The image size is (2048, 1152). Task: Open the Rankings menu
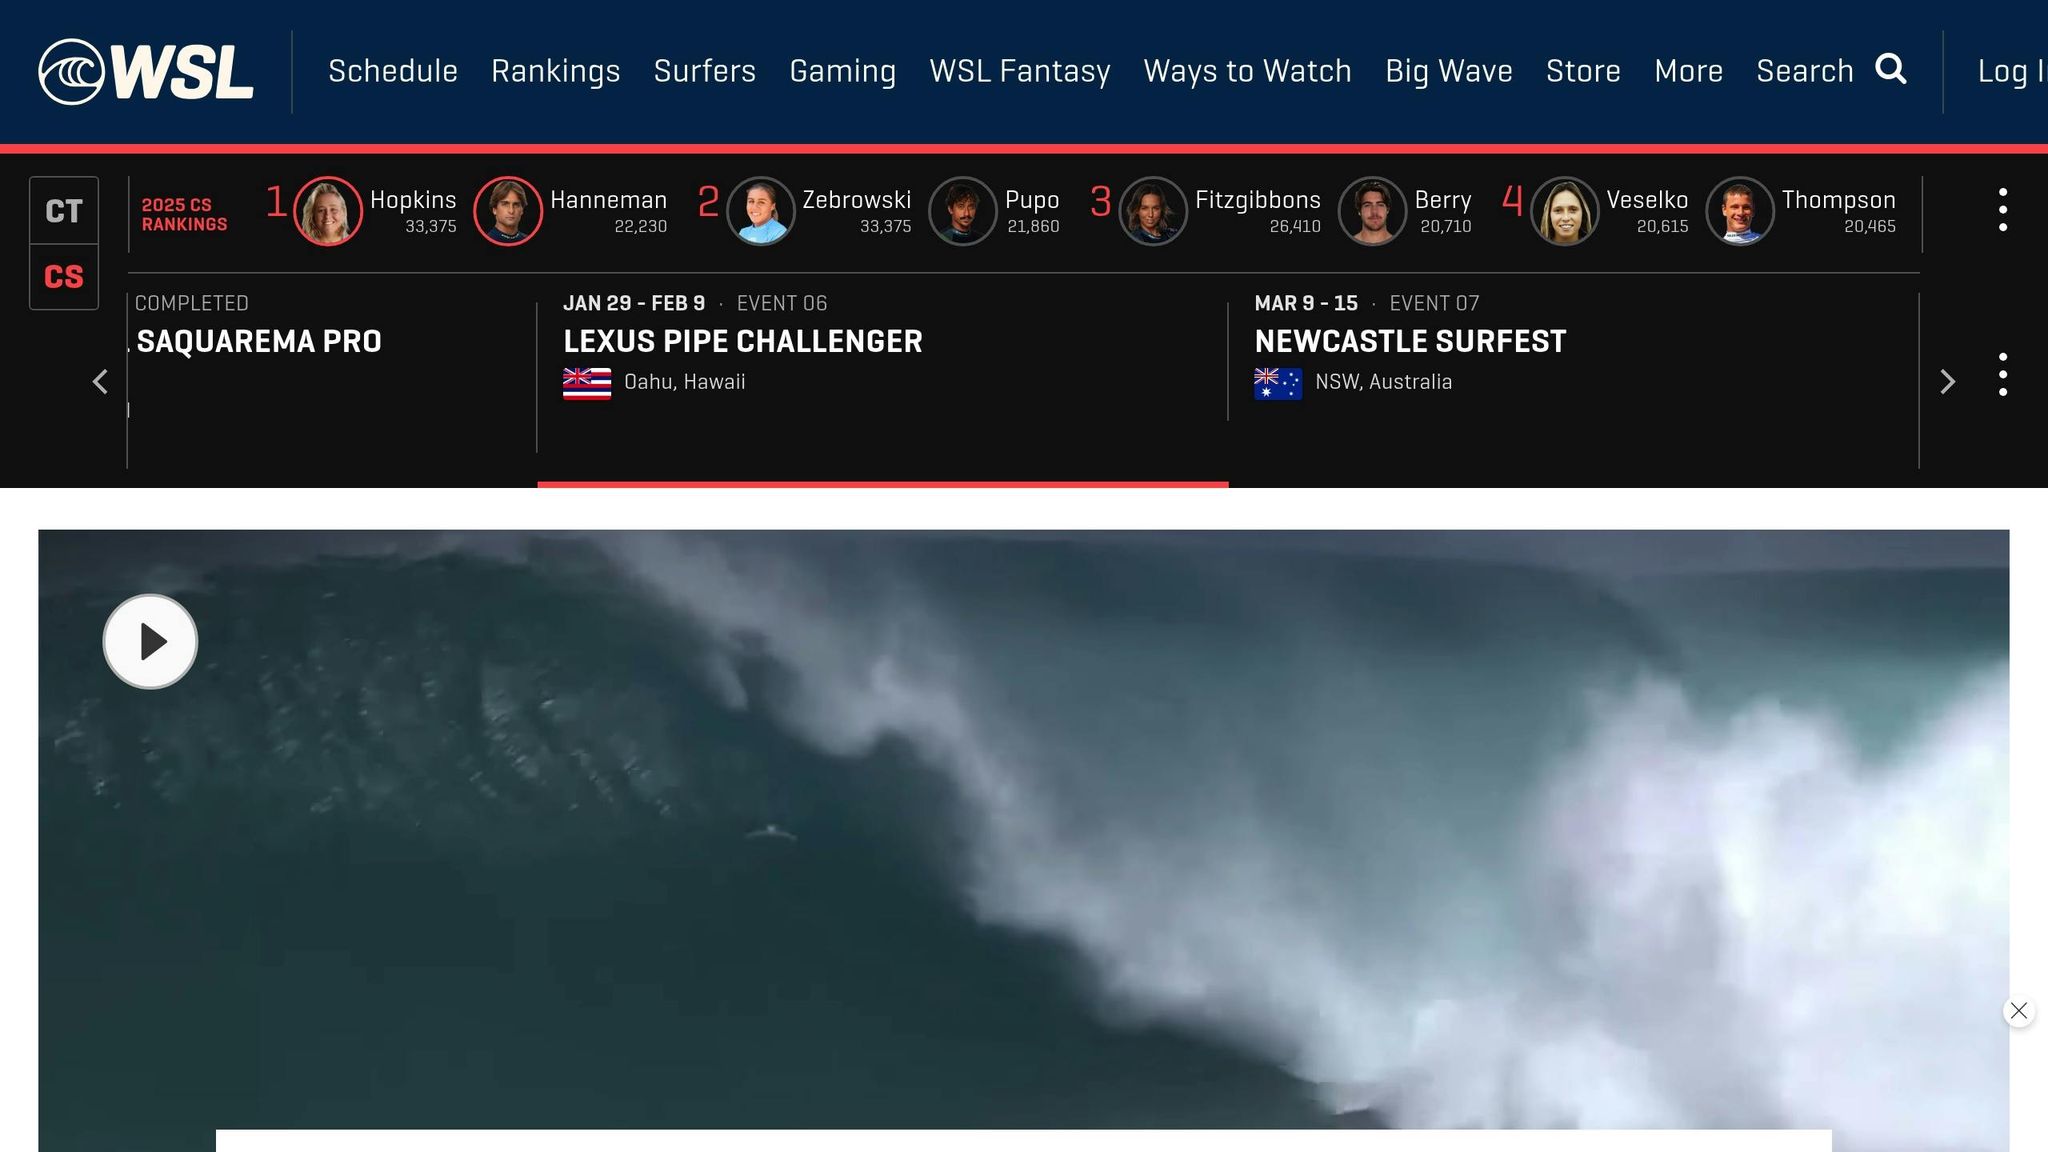point(556,71)
